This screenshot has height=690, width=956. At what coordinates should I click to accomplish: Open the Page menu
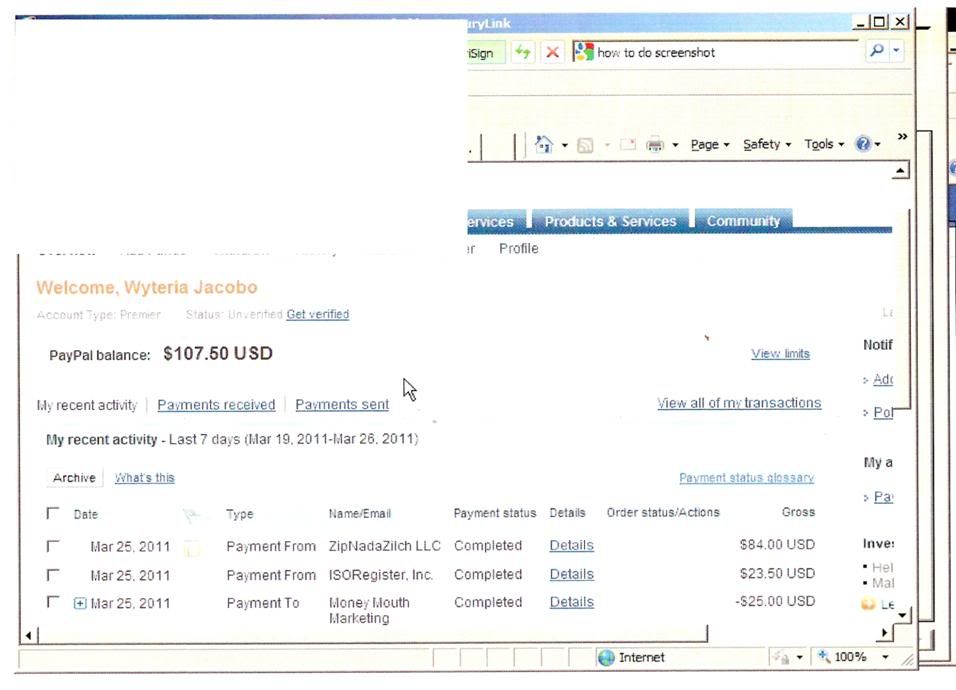click(x=710, y=144)
